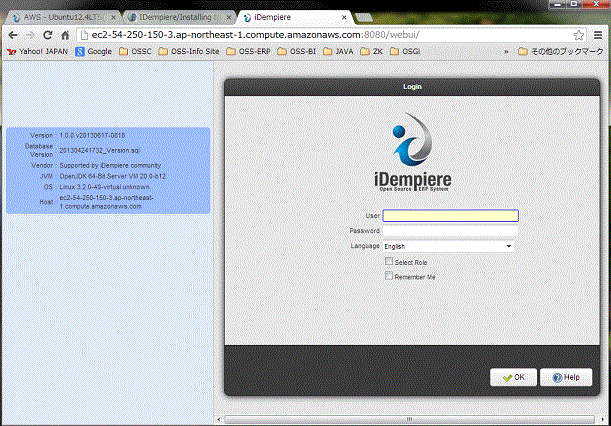This screenshot has height=426, width=611.
Task: Focus the User input field
Action: point(450,216)
